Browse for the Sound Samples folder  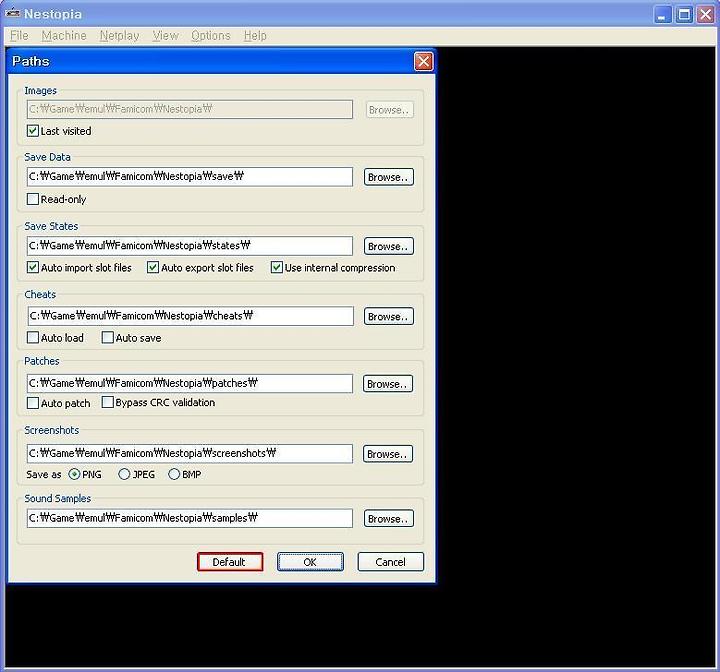click(x=388, y=519)
